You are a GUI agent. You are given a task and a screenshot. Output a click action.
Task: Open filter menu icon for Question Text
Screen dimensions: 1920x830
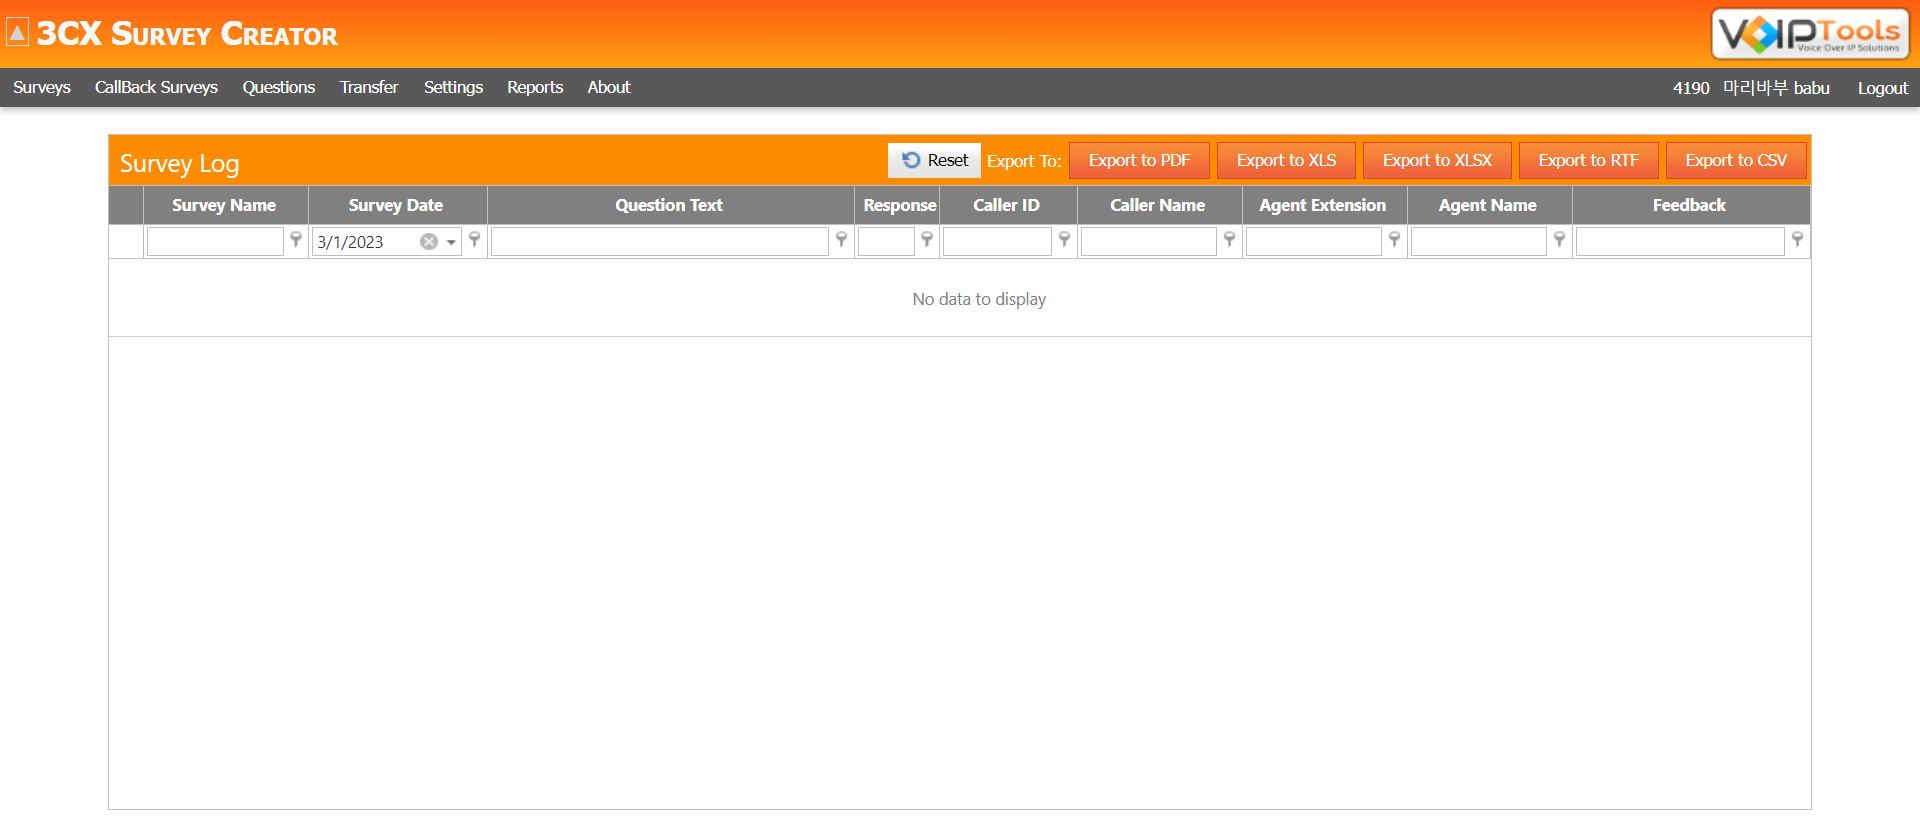pyautogui.click(x=841, y=240)
